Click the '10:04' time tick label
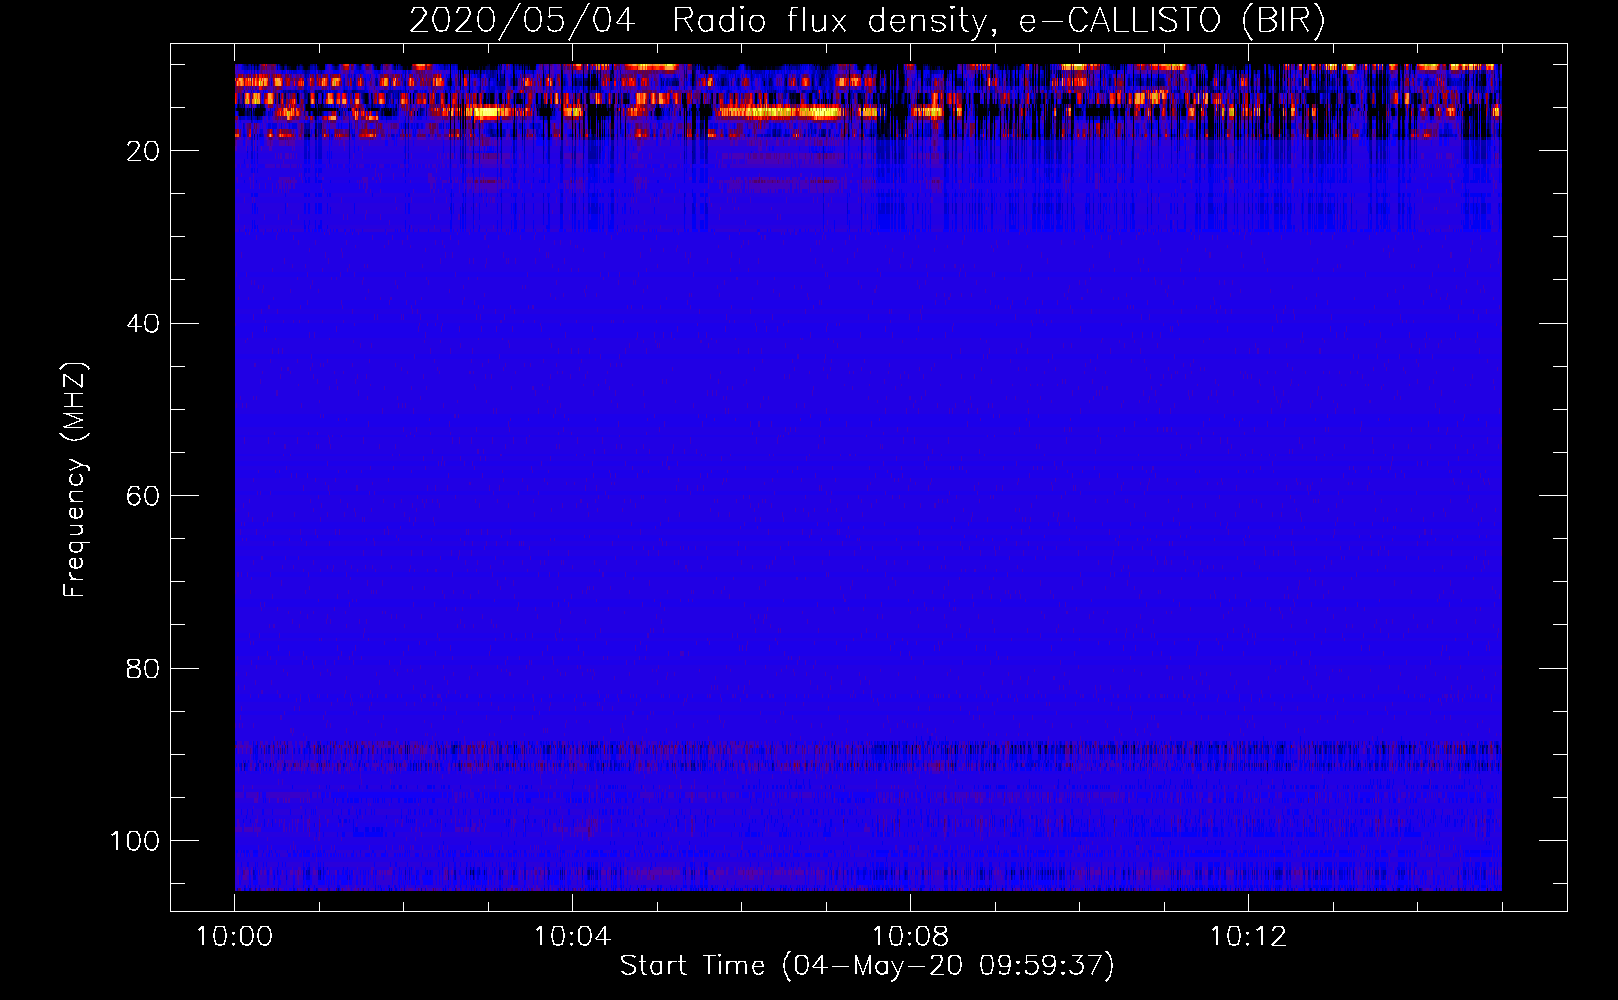This screenshot has width=1618, height=1000. pos(572,937)
